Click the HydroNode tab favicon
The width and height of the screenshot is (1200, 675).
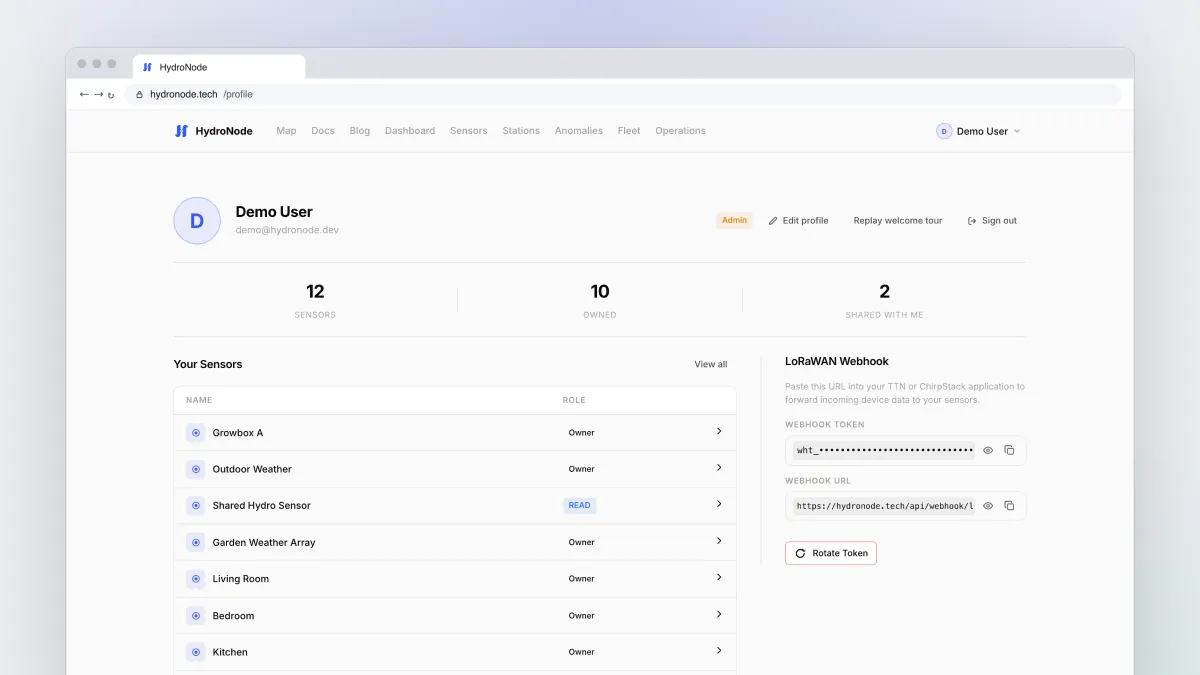[x=147, y=67]
